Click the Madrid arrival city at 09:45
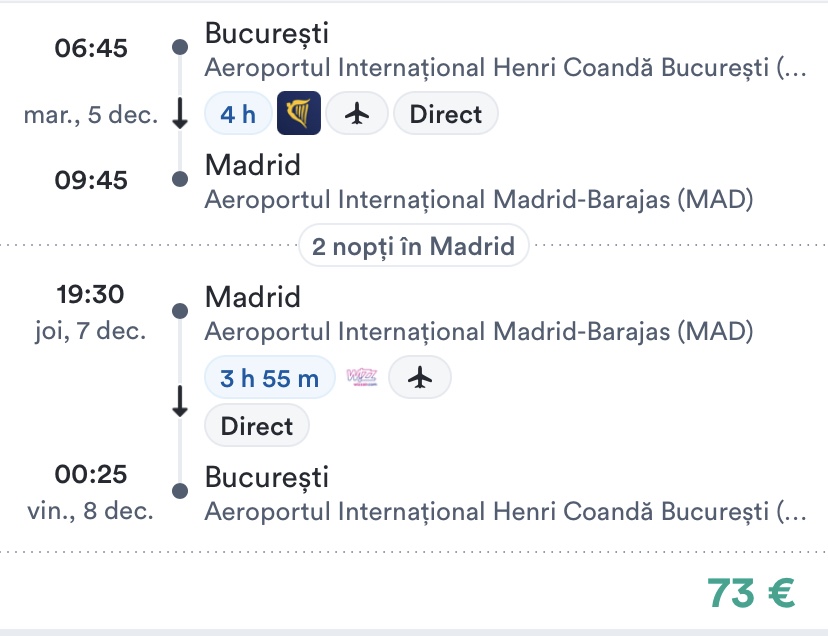Viewport: 828px width, 636px height. click(252, 164)
